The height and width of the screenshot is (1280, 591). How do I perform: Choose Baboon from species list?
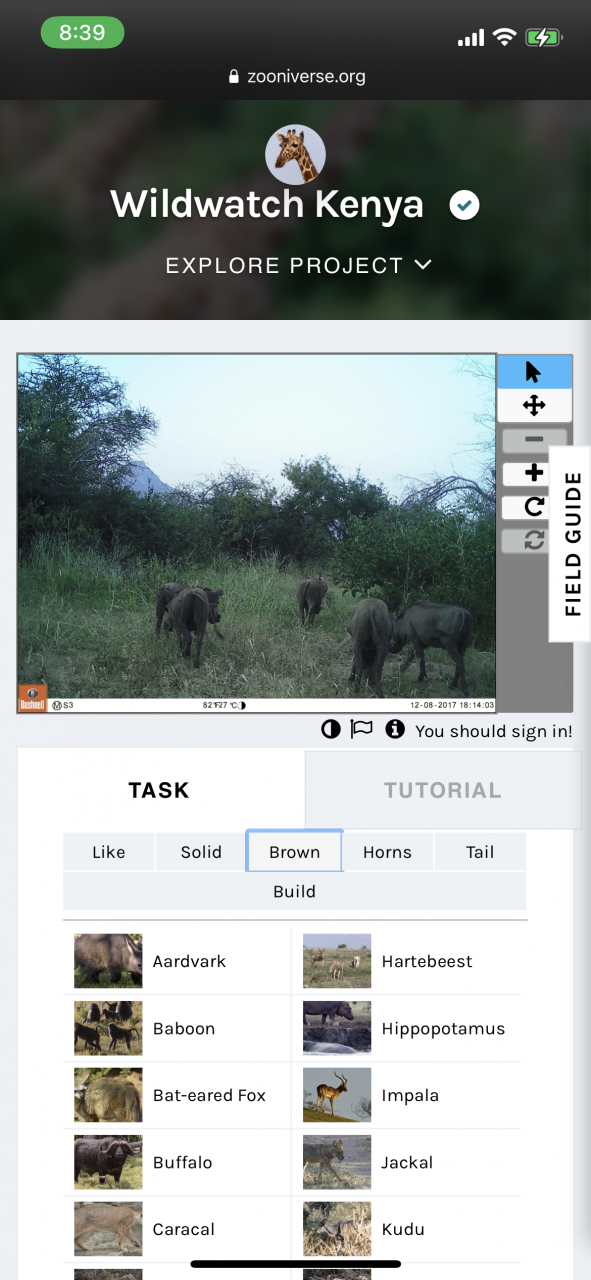click(178, 1028)
